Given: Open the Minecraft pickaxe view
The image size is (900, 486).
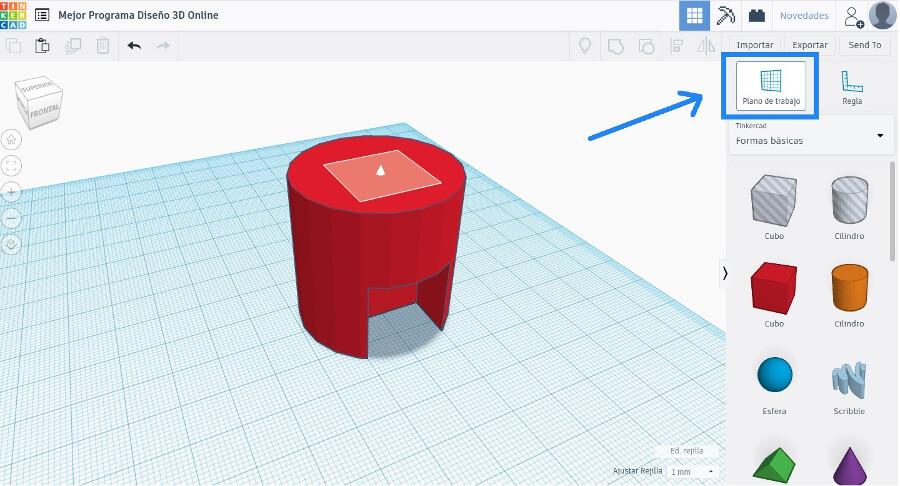Looking at the screenshot, I should [x=725, y=16].
